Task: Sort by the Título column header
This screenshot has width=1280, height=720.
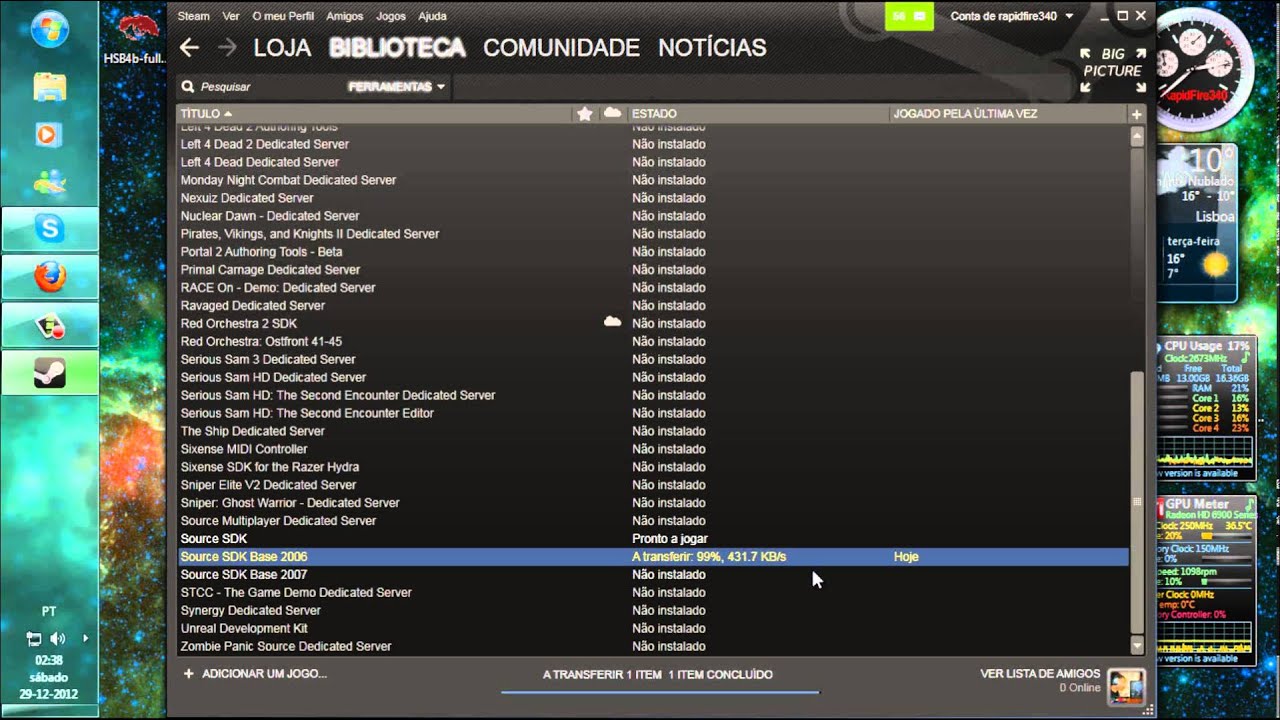Action: point(206,114)
